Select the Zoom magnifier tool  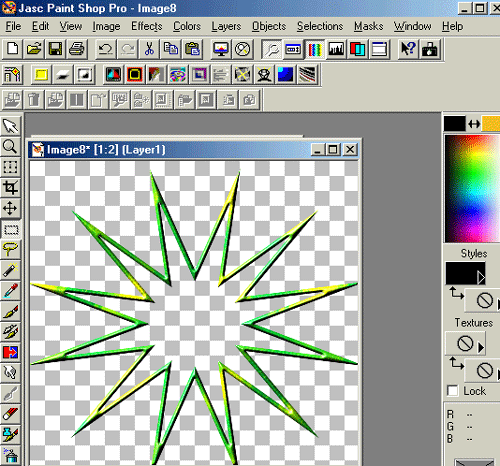coord(10,146)
